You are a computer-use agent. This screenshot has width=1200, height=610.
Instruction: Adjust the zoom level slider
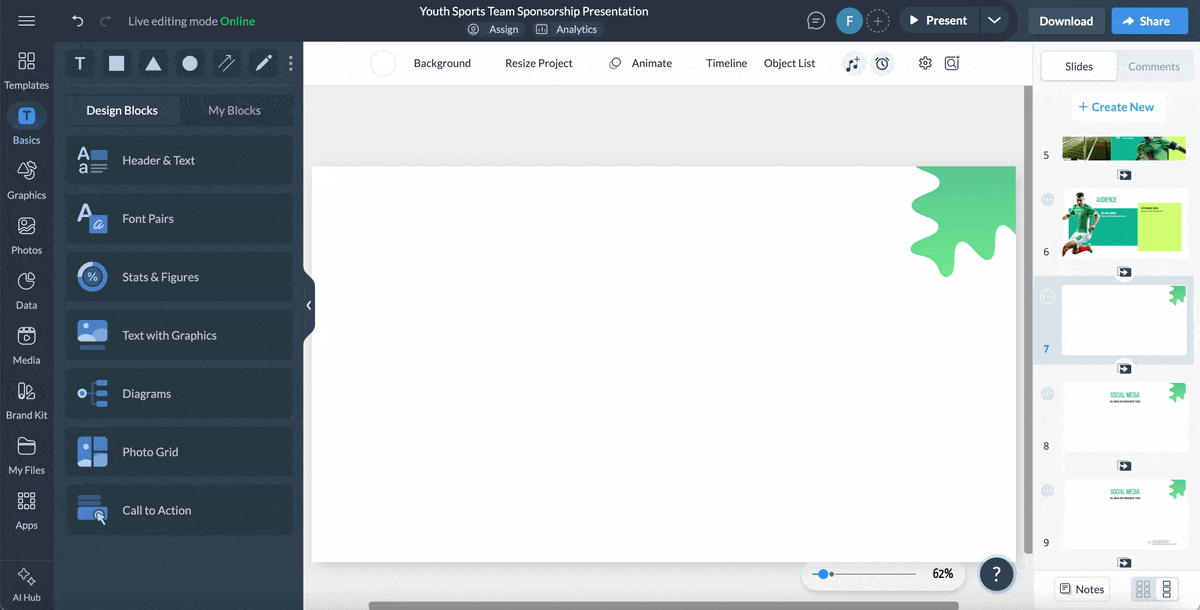(x=825, y=574)
